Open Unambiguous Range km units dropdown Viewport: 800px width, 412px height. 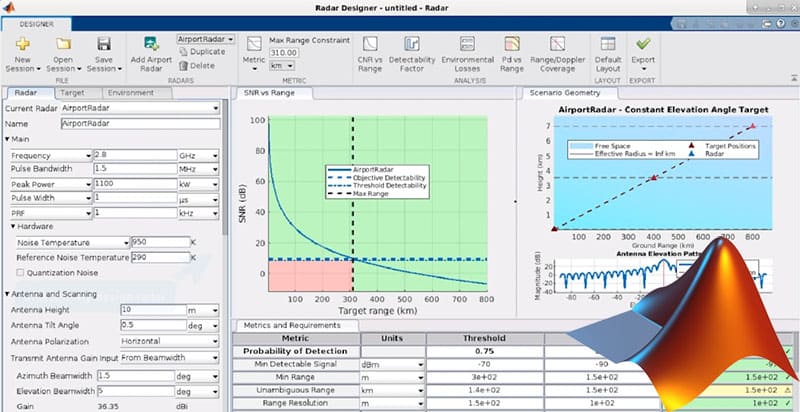(393, 390)
